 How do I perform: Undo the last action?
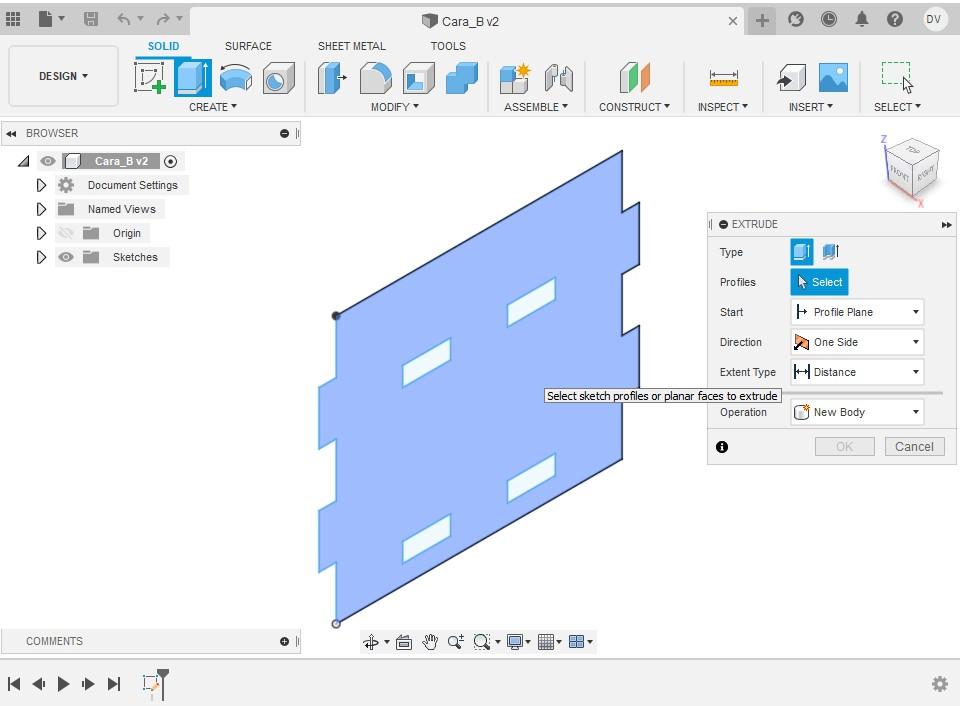pyautogui.click(x=124, y=19)
